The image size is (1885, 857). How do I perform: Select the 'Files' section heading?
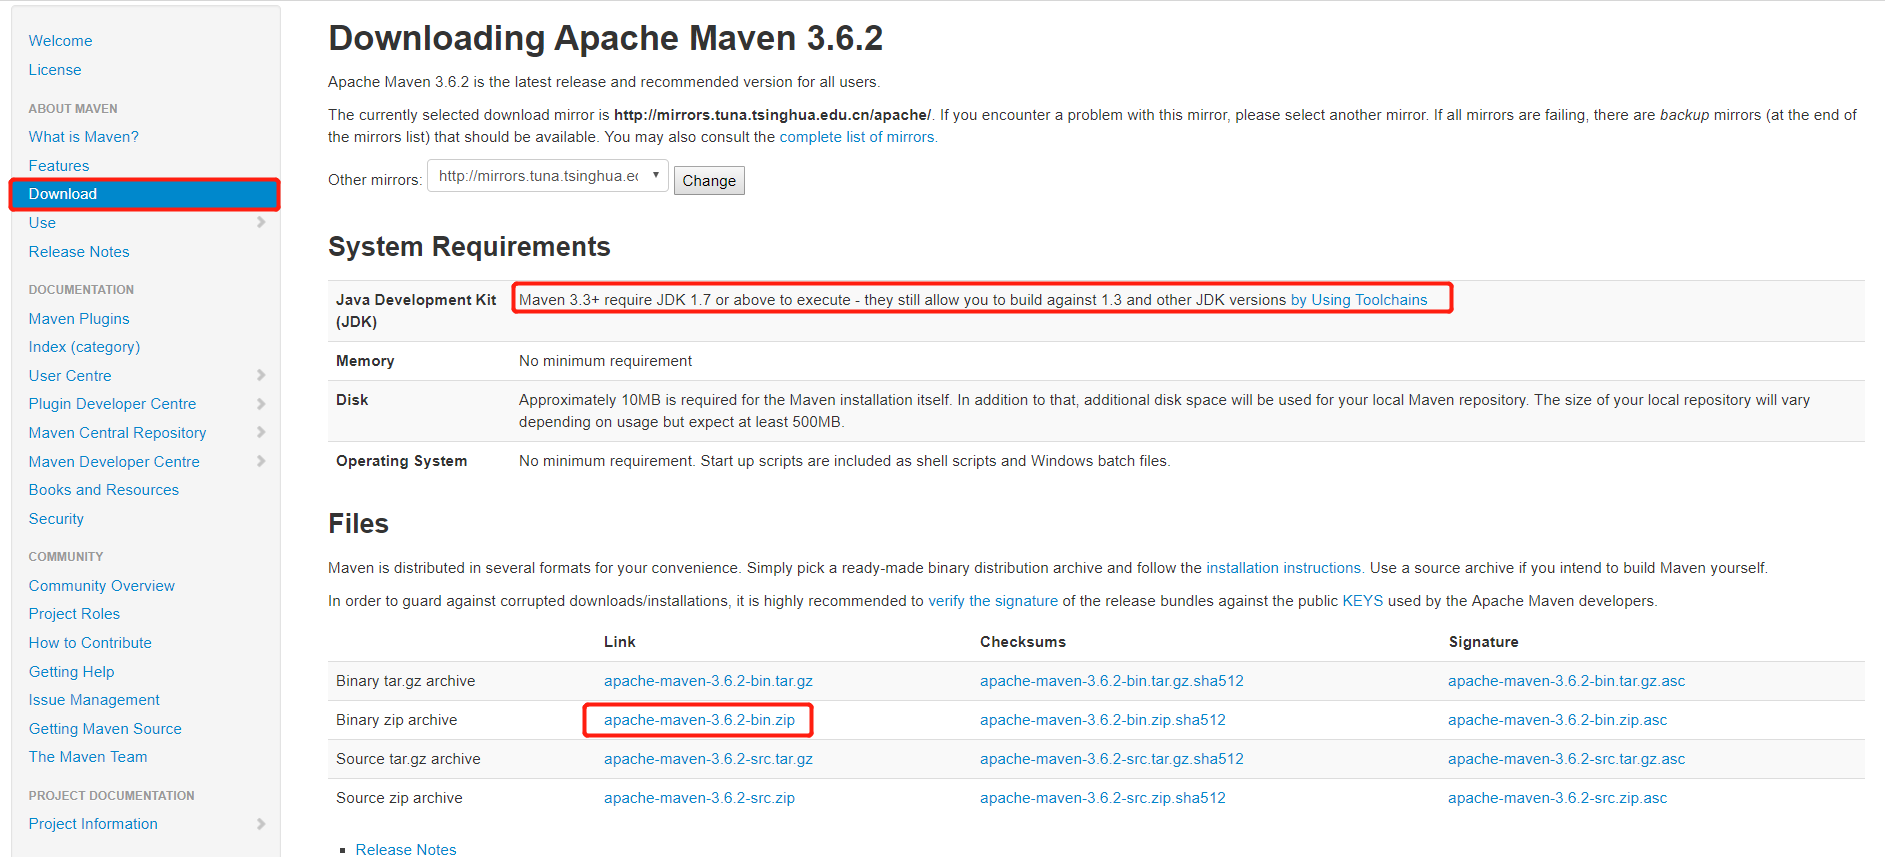(x=358, y=524)
